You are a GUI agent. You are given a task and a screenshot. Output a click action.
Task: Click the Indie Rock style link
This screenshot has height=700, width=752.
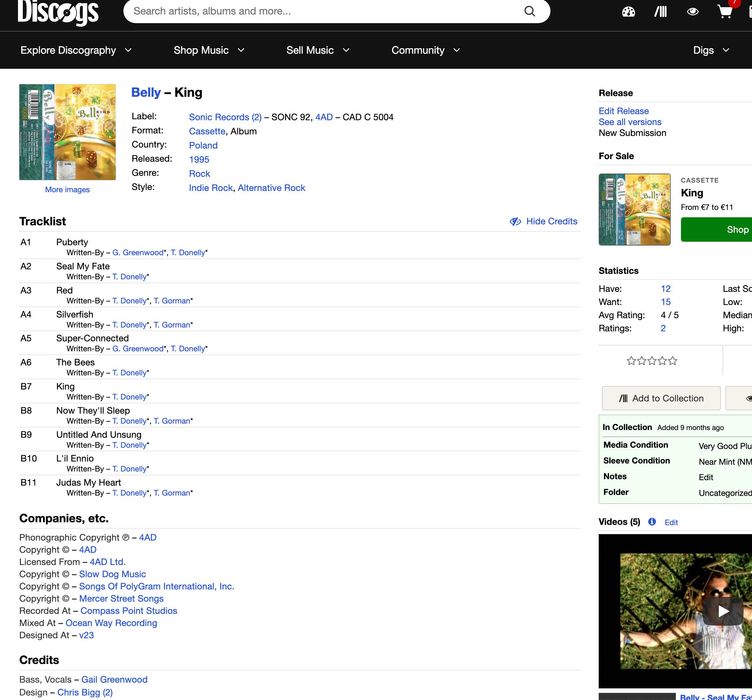[x=211, y=188]
